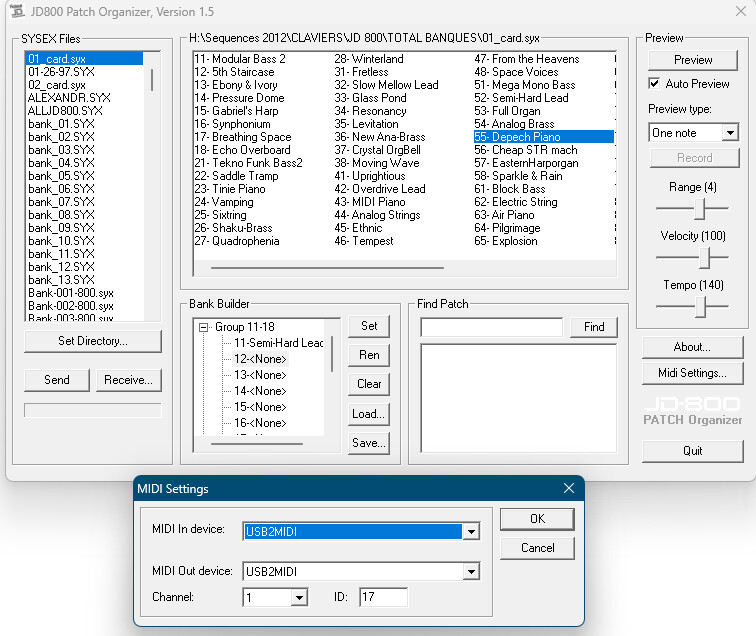This screenshot has height=636, width=756.
Task: Select patch 47- From the Heavens
Action: coord(527,59)
